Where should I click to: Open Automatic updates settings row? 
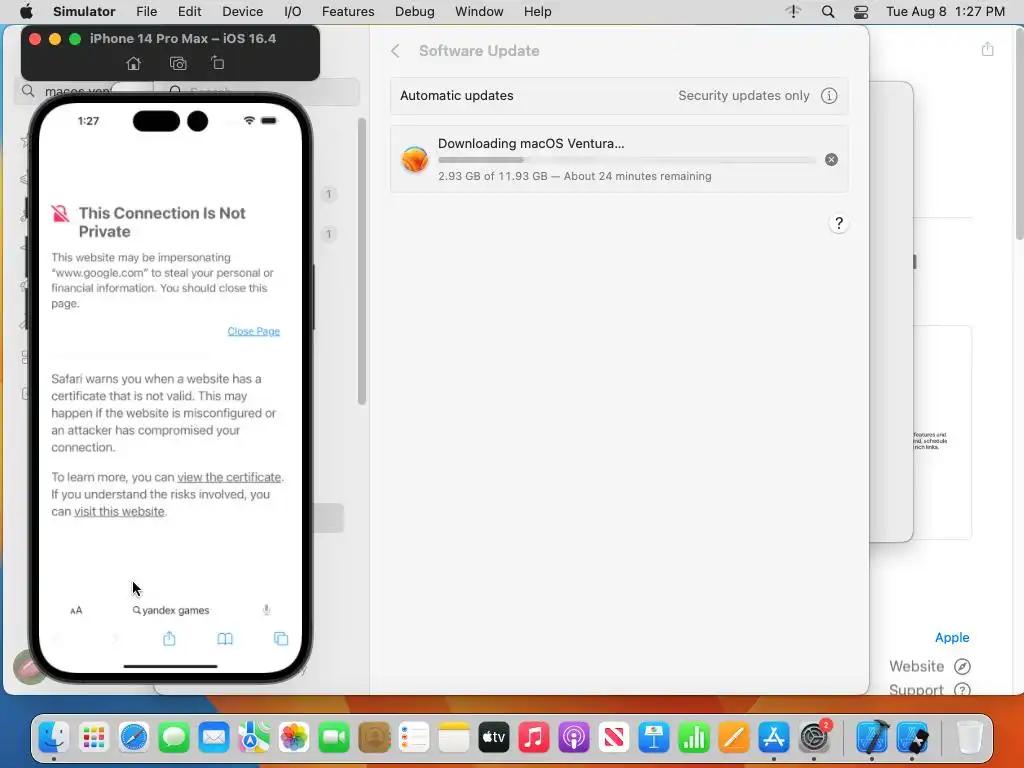tap(619, 95)
